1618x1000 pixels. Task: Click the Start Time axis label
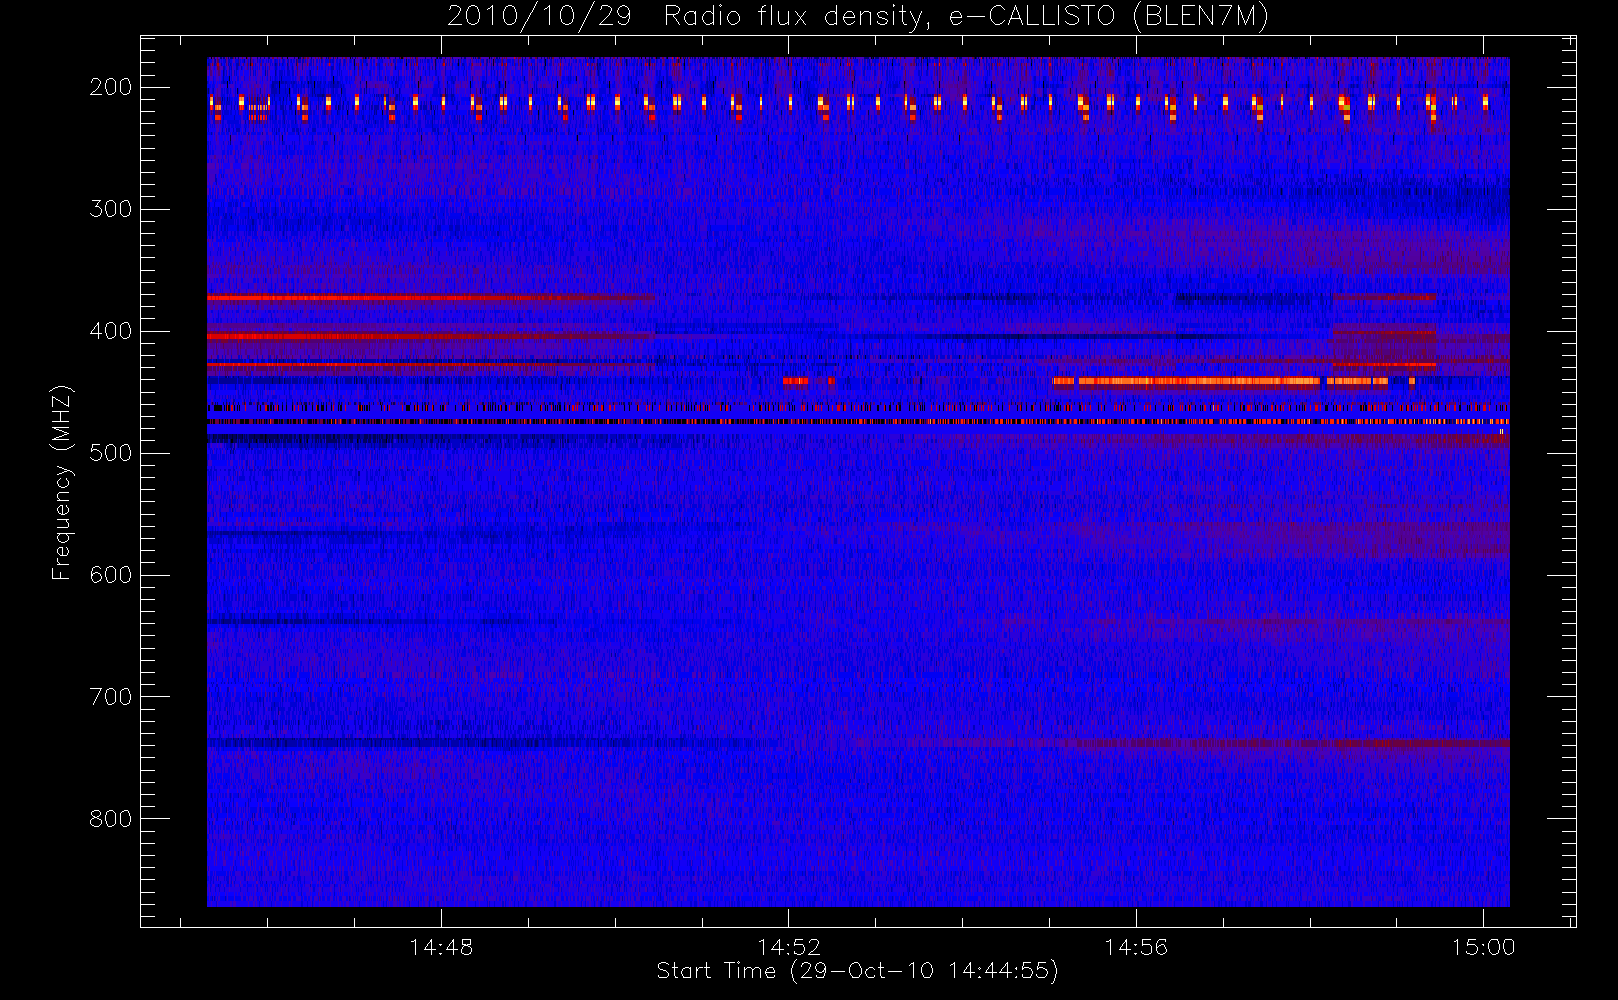(857, 971)
